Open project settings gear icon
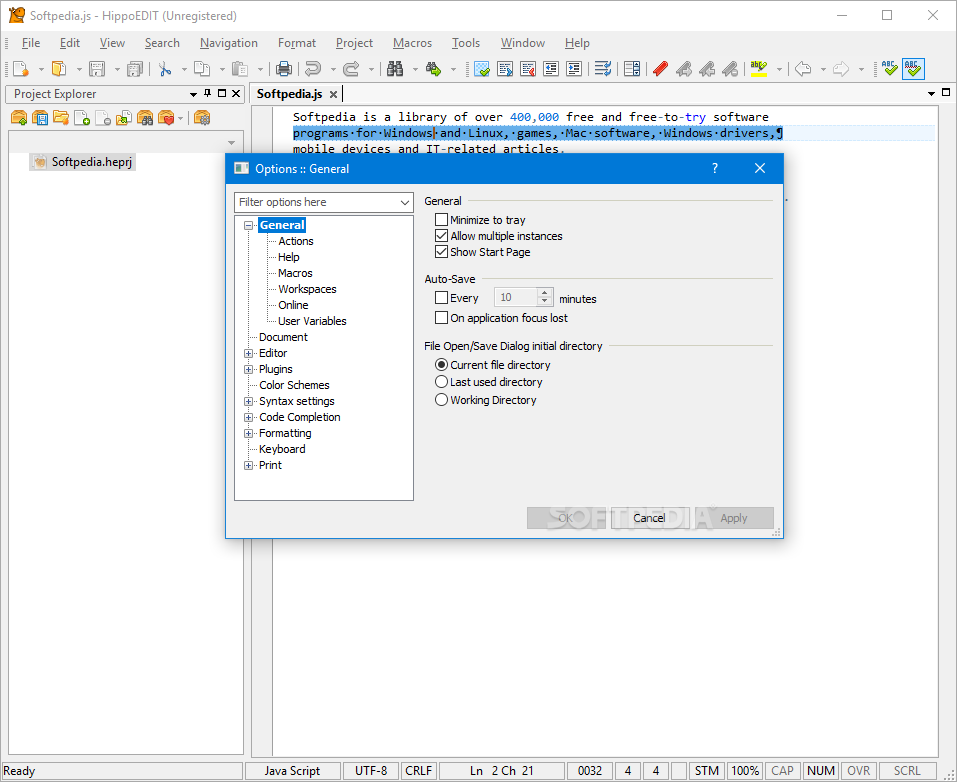The width and height of the screenshot is (957, 782). coord(202,118)
